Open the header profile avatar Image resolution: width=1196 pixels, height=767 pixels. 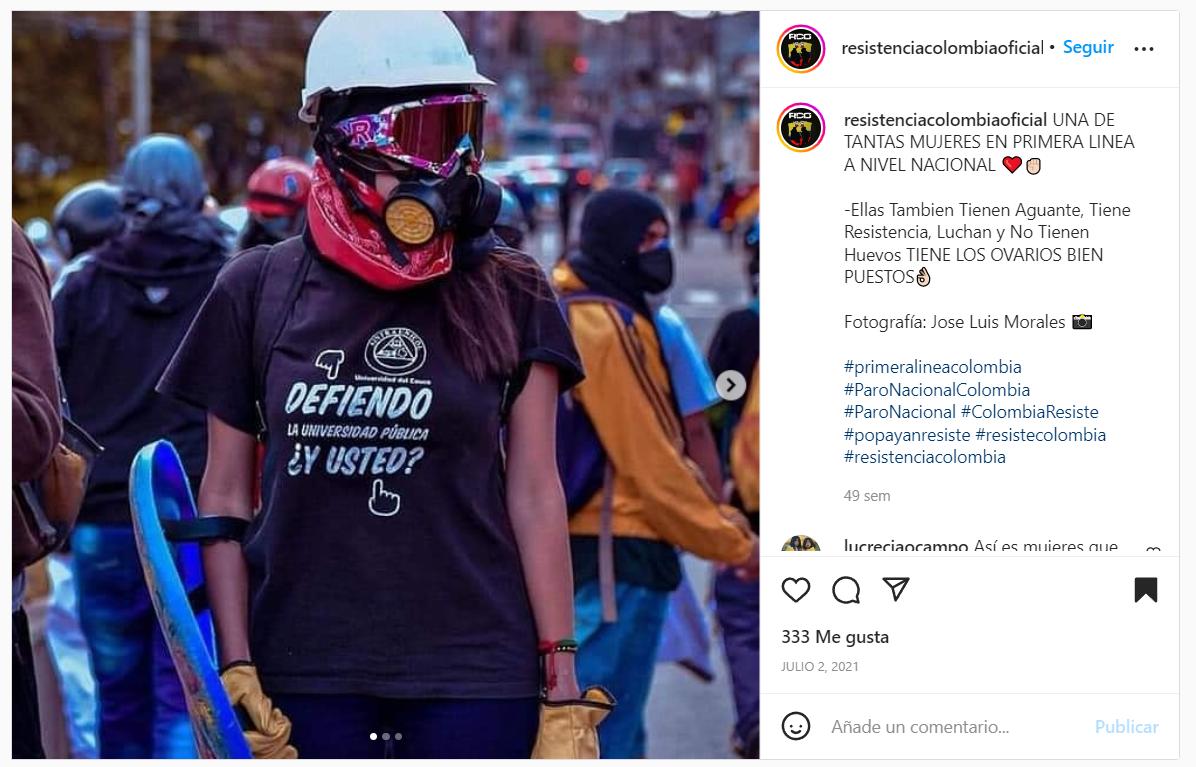click(801, 49)
